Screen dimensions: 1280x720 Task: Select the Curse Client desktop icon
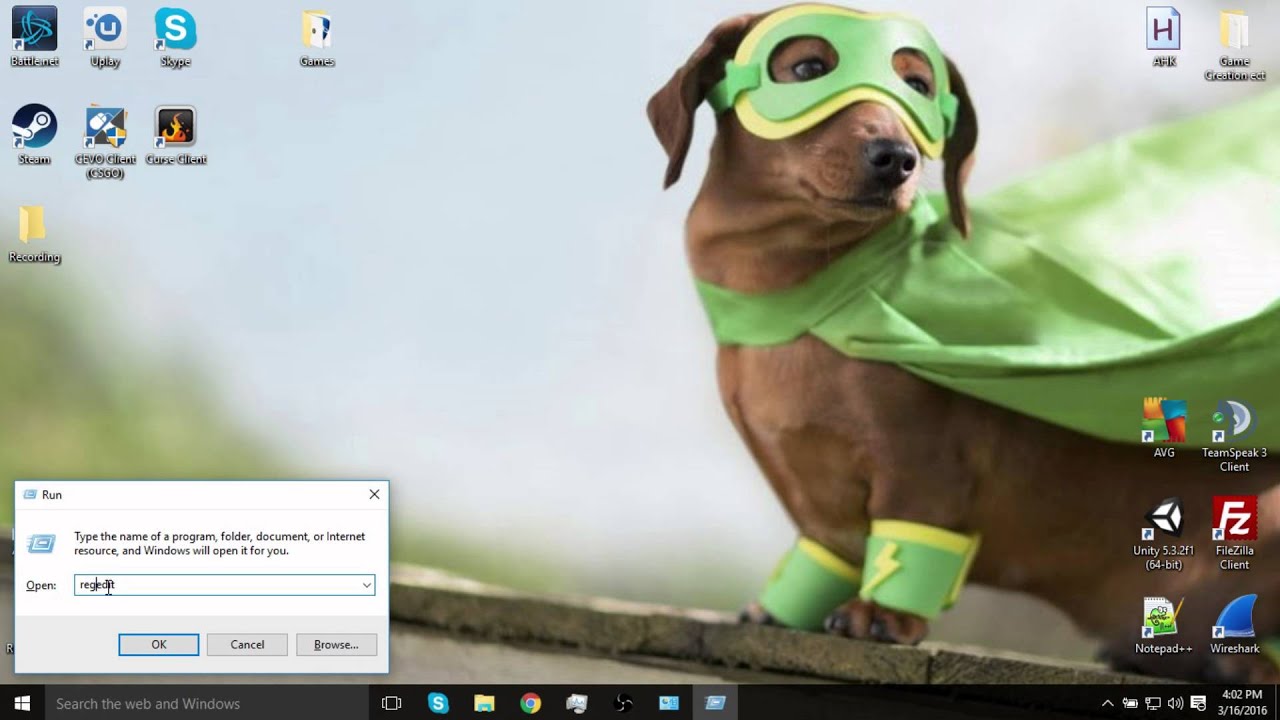click(175, 135)
